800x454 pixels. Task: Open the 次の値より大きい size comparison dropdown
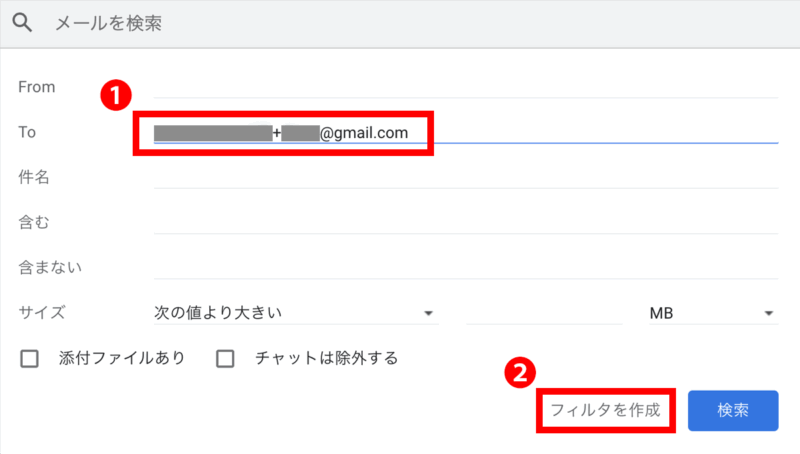[295, 313]
